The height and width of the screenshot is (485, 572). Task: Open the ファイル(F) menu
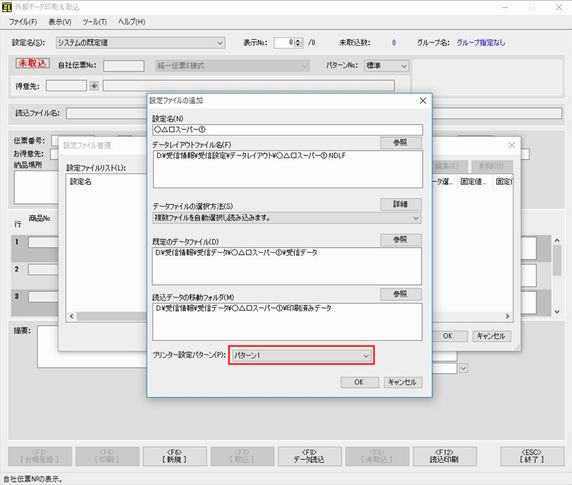[23, 22]
